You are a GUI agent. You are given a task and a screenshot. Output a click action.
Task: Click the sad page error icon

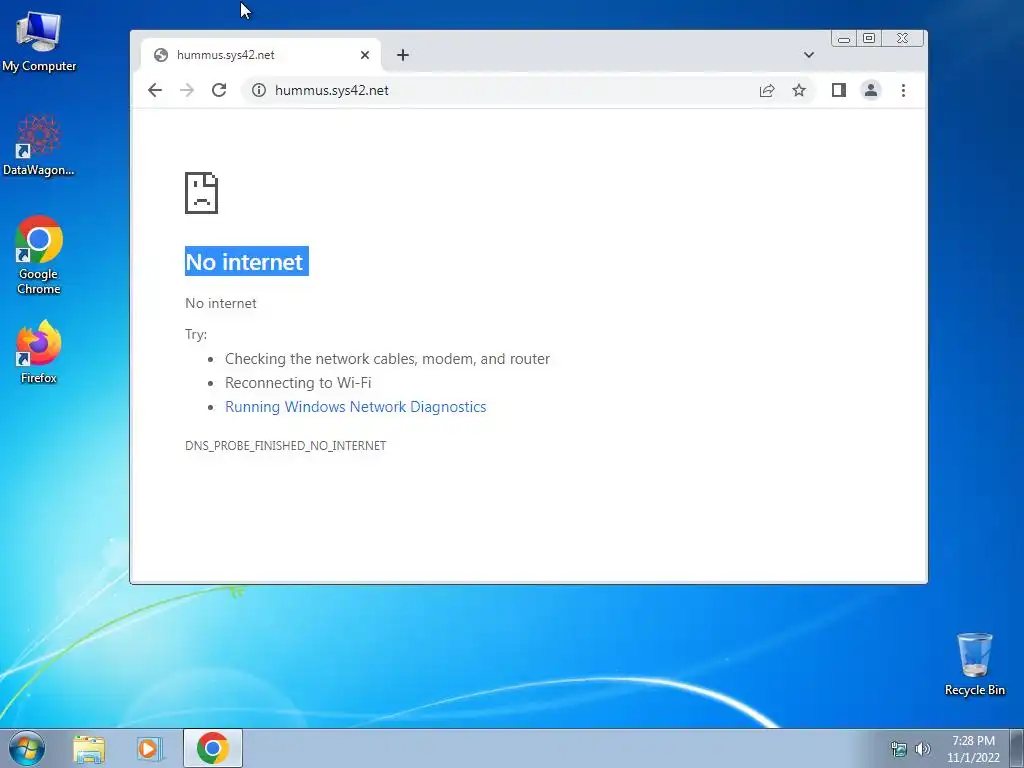(x=201, y=193)
